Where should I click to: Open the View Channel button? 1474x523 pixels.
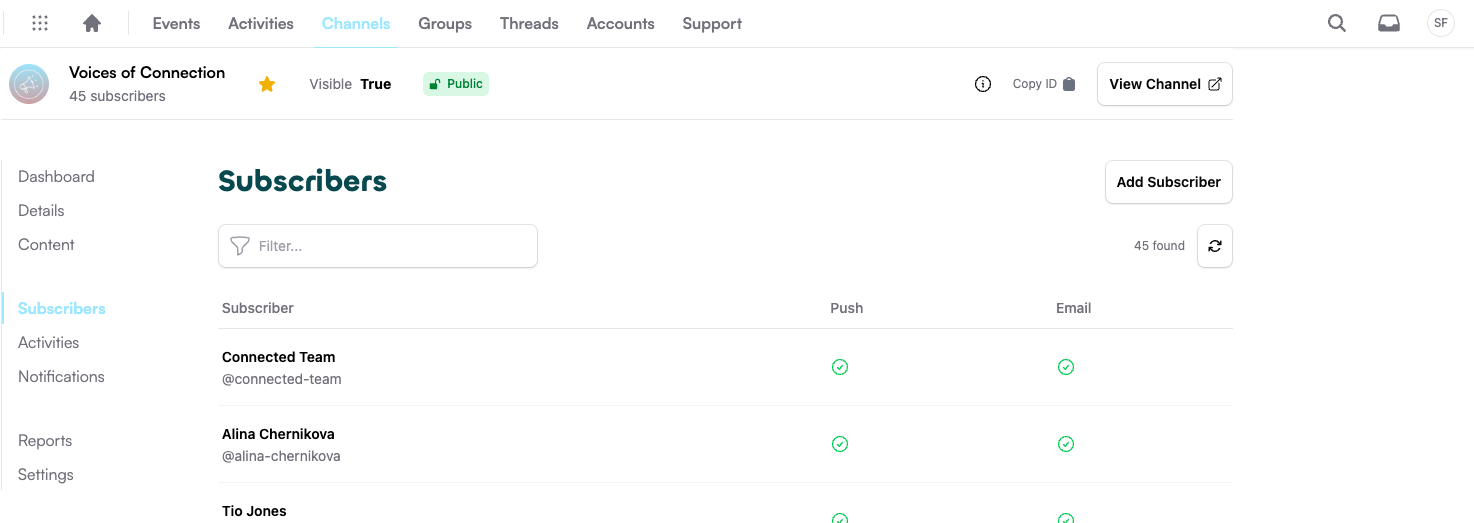click(x=1164, y=84)
